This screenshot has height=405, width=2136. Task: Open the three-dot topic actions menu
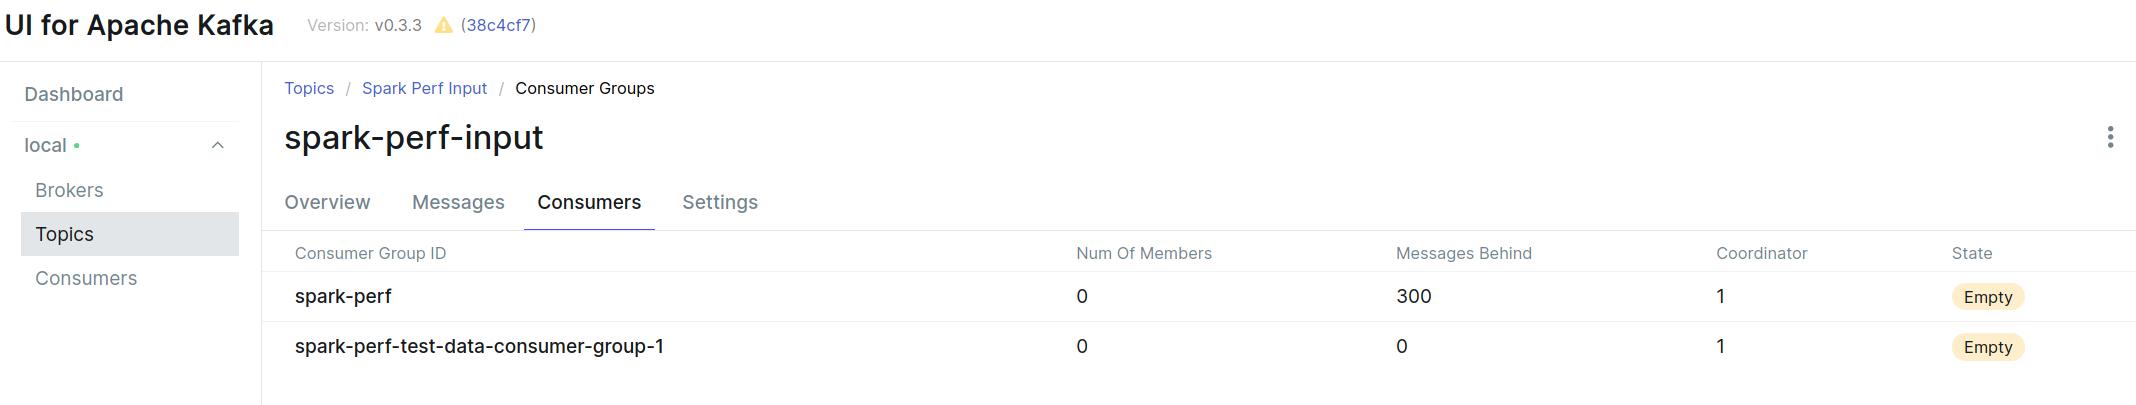2110,137
